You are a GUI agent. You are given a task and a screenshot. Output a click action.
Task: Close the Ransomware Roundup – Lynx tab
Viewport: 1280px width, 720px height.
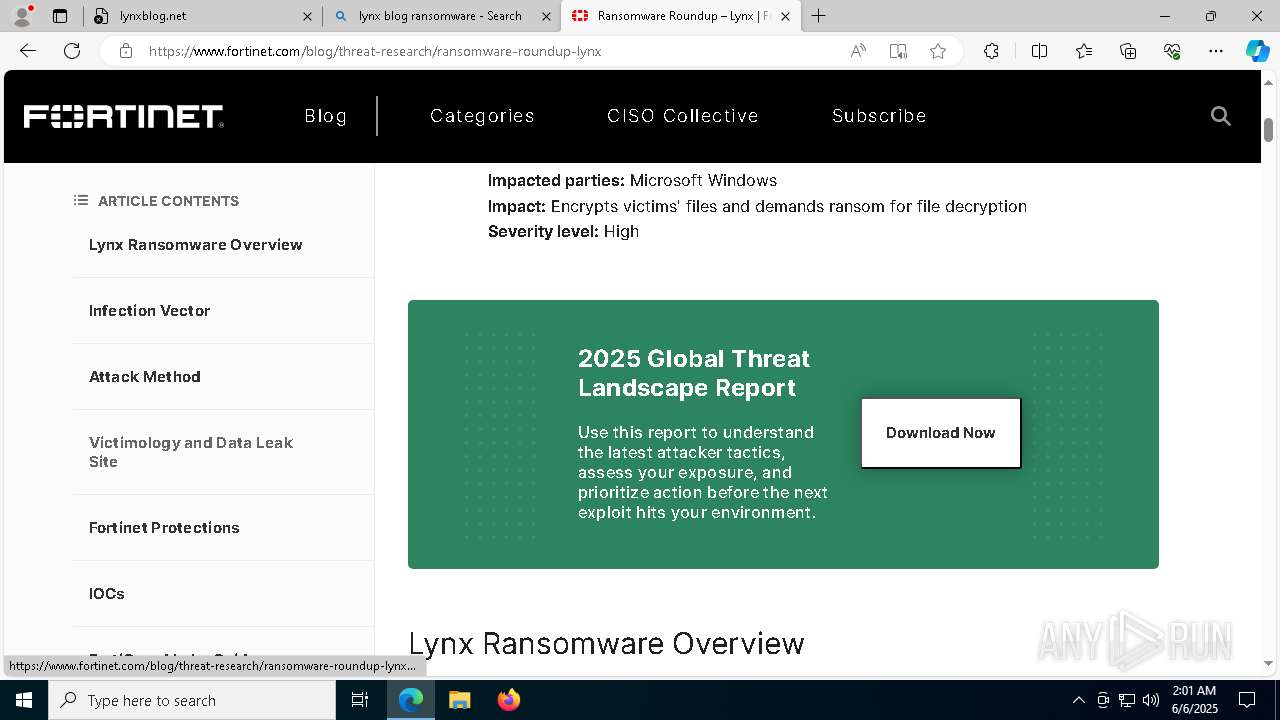point(785,16)
